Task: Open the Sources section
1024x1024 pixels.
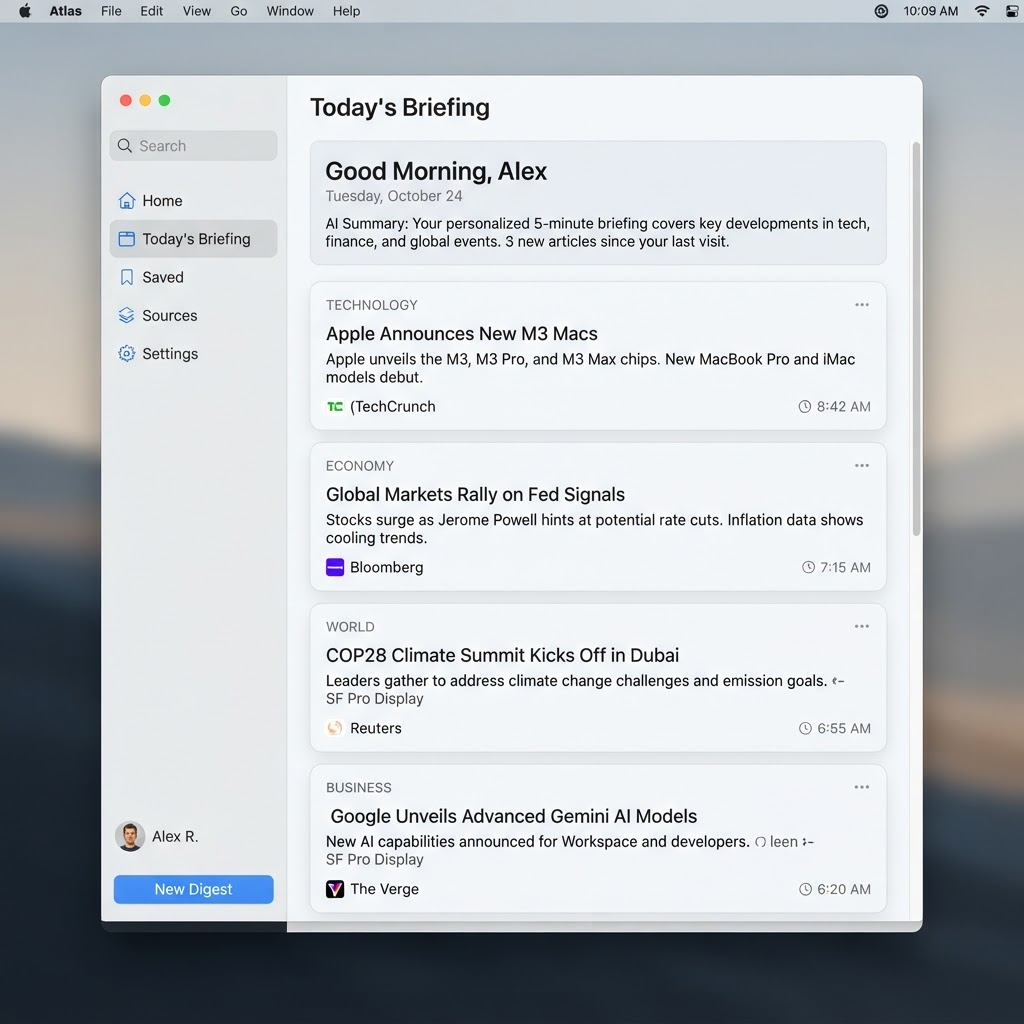Action: [x=193, y=315]
